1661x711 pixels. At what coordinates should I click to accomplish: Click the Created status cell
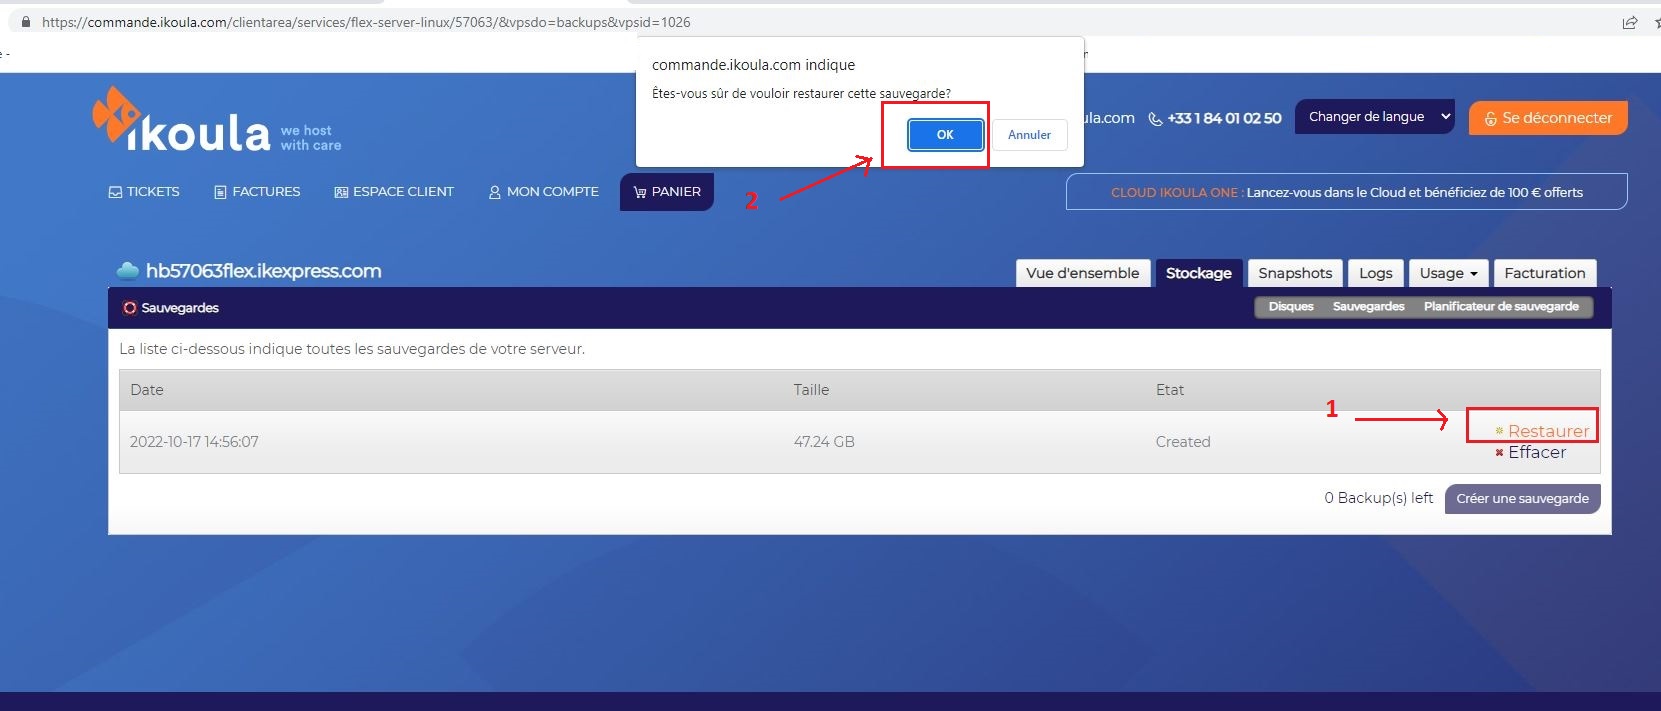(x=1183, y=442)
